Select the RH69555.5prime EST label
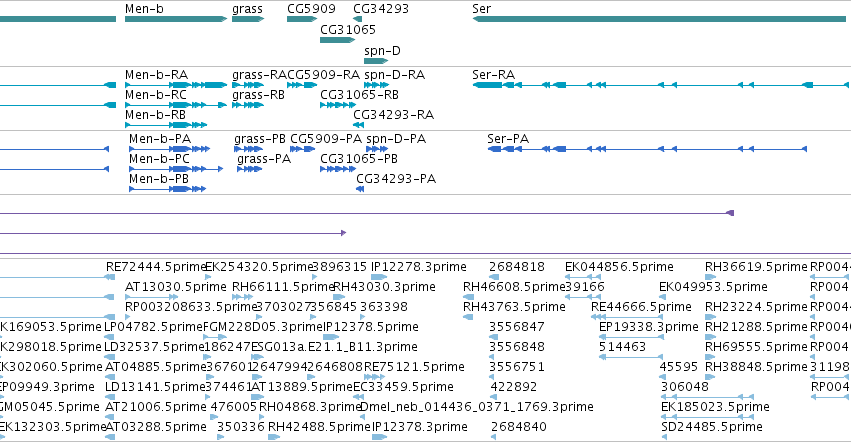Image resolution: width=851 pixels, height=442 pixels. [757, 347]
